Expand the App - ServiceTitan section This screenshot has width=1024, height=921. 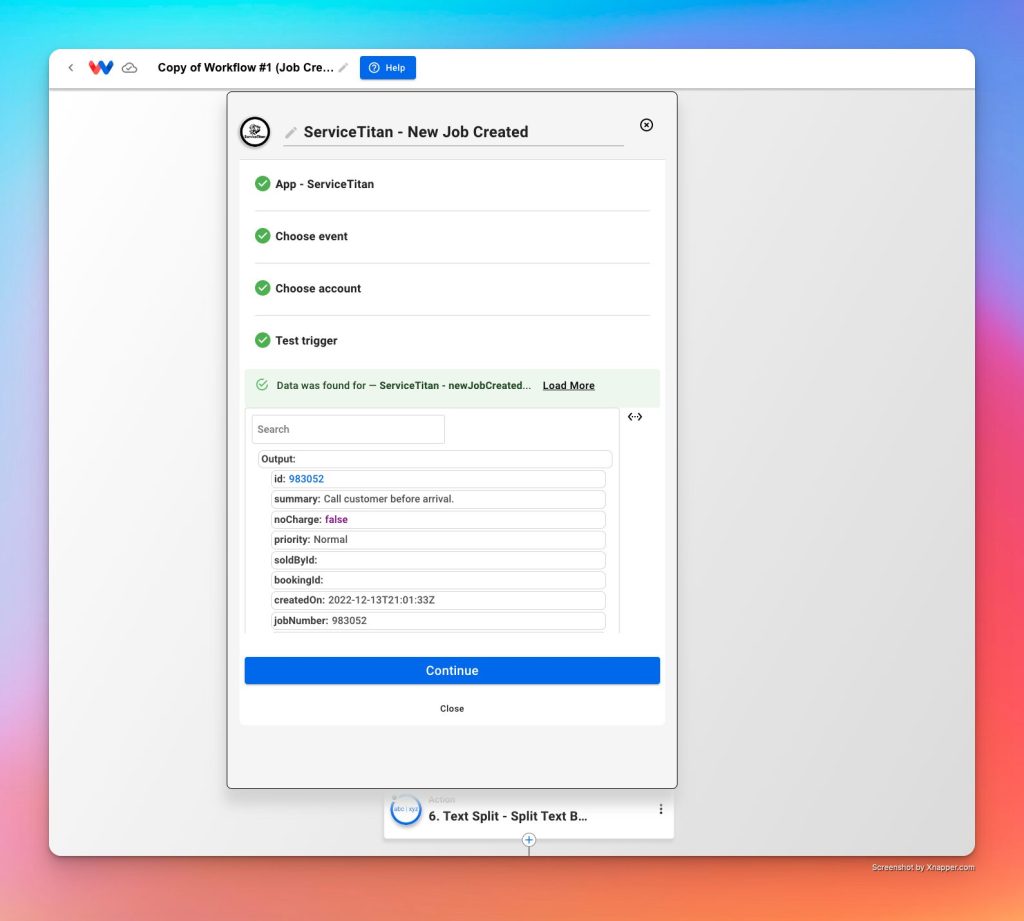point(452,184)
